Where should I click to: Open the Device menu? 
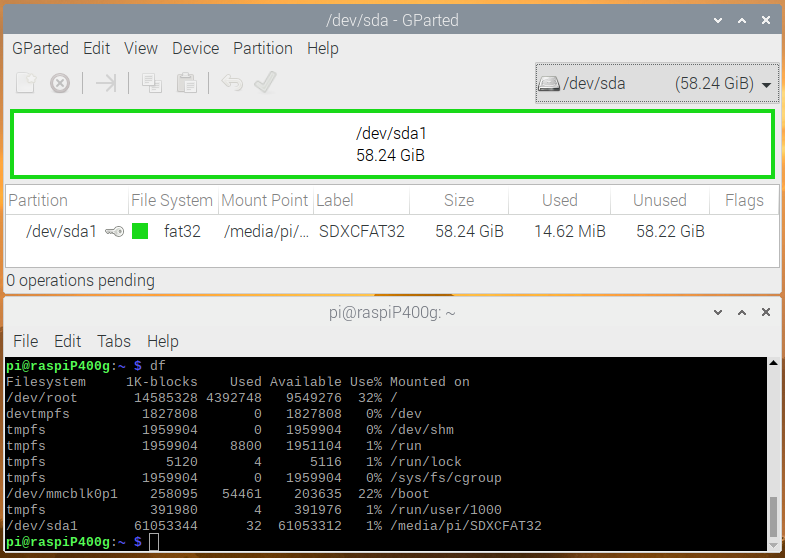pos(196,49)
